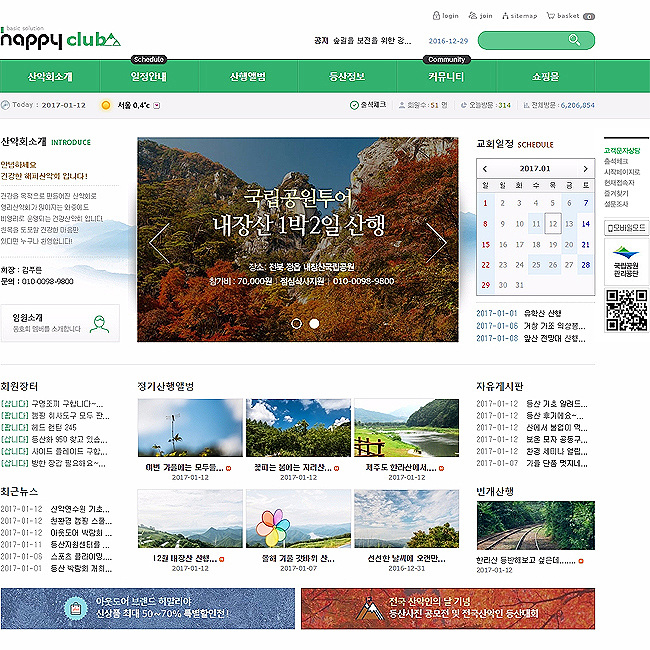Image resolution: width=650 pixels, height=650 pixels.
Task: Expand the Seoul weather dropdown arrow
Action: click(157, 105)
